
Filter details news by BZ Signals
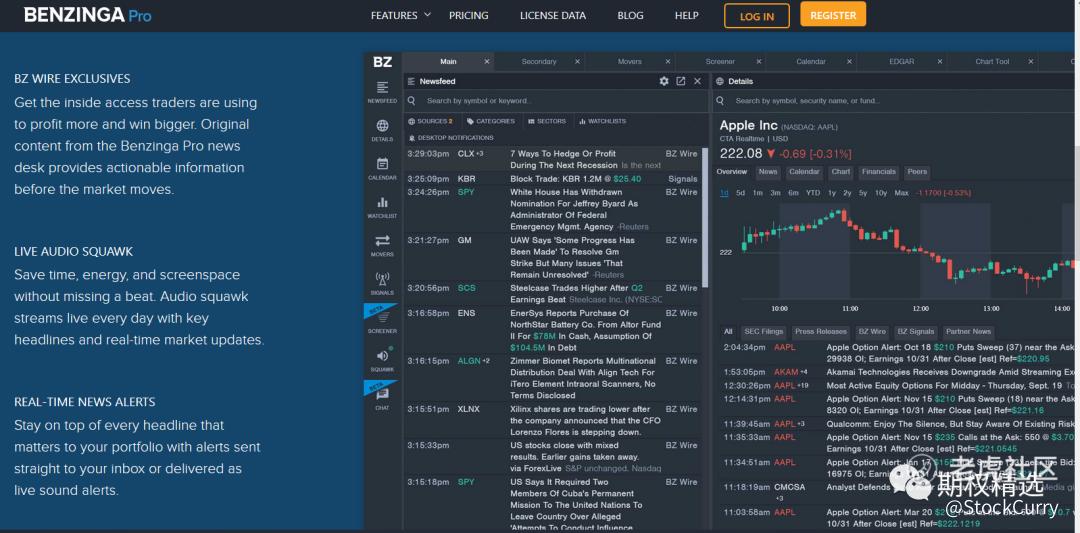coord(915,331)
